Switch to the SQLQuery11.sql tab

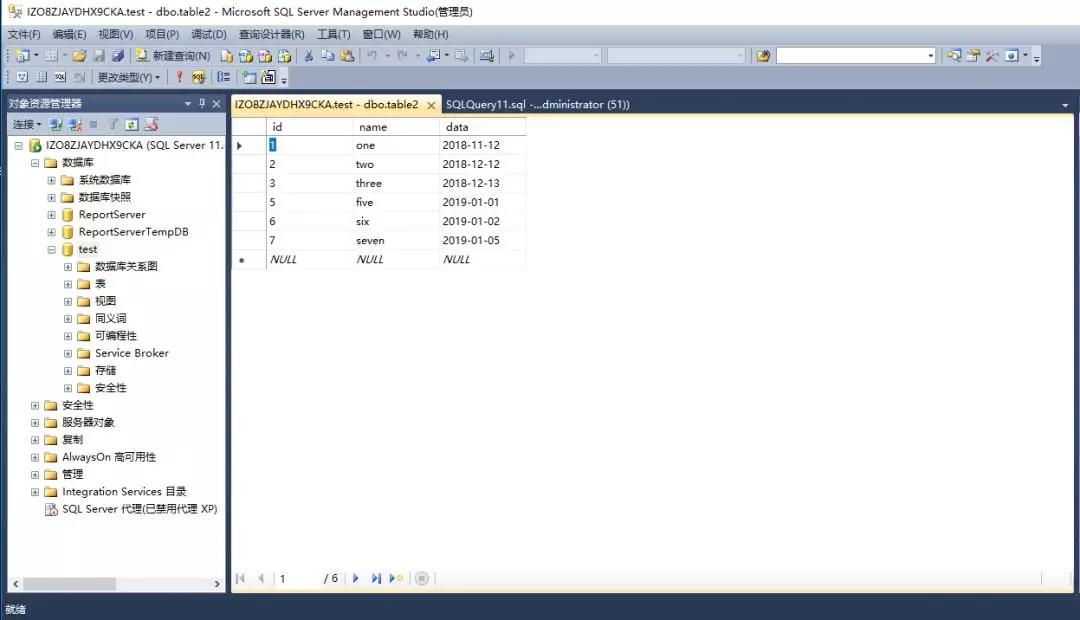pos(537,104)
